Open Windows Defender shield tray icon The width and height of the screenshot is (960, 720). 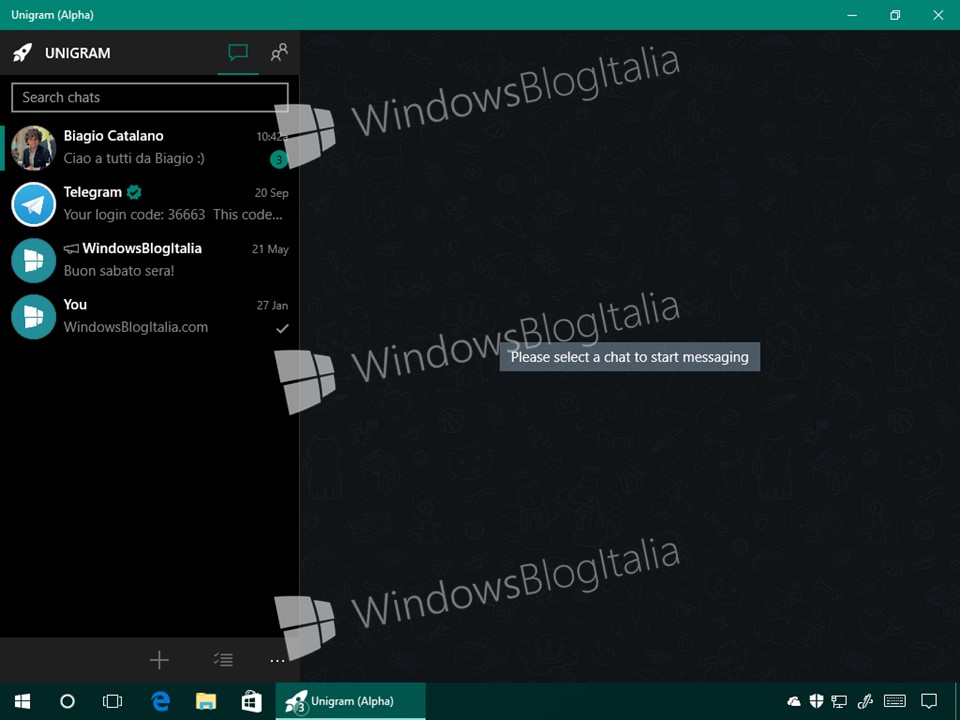pos(816,701)
